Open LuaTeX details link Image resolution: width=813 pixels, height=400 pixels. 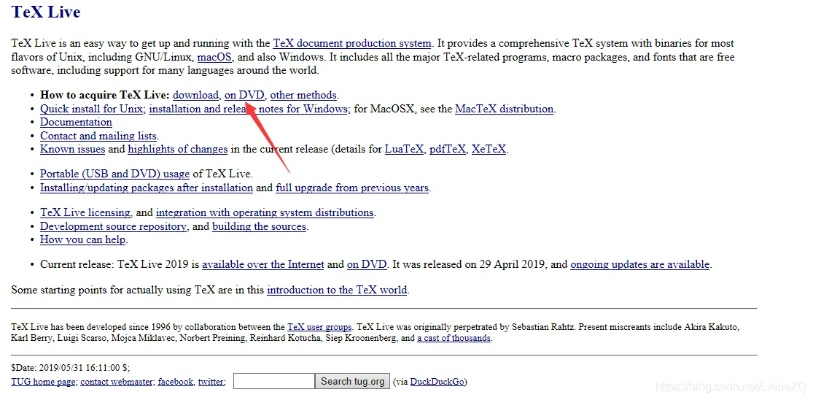coord(404,149)
